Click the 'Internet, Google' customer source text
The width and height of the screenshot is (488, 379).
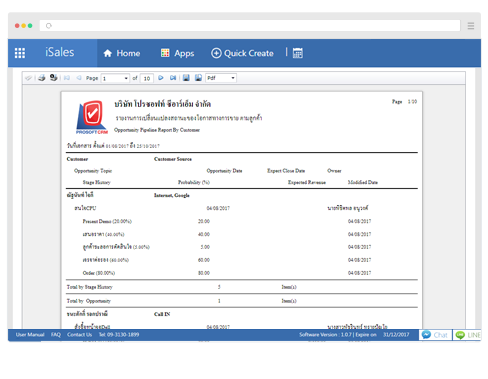tap(171, 195)
